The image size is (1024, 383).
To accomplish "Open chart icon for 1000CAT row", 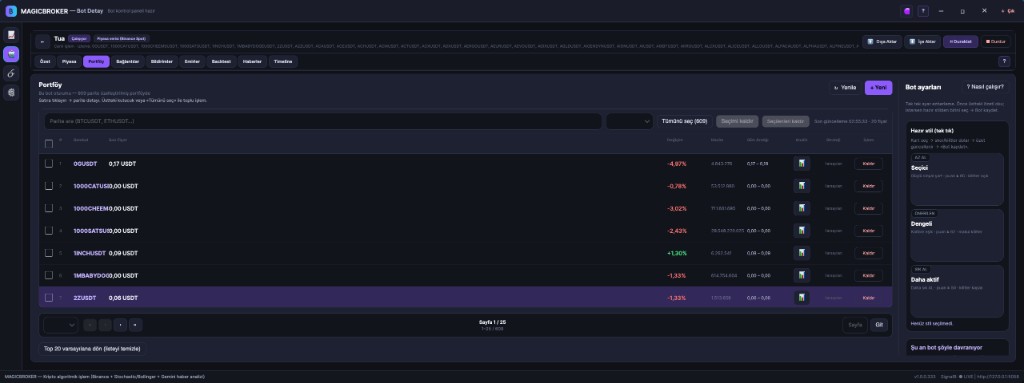I will (x=801, y=186).
